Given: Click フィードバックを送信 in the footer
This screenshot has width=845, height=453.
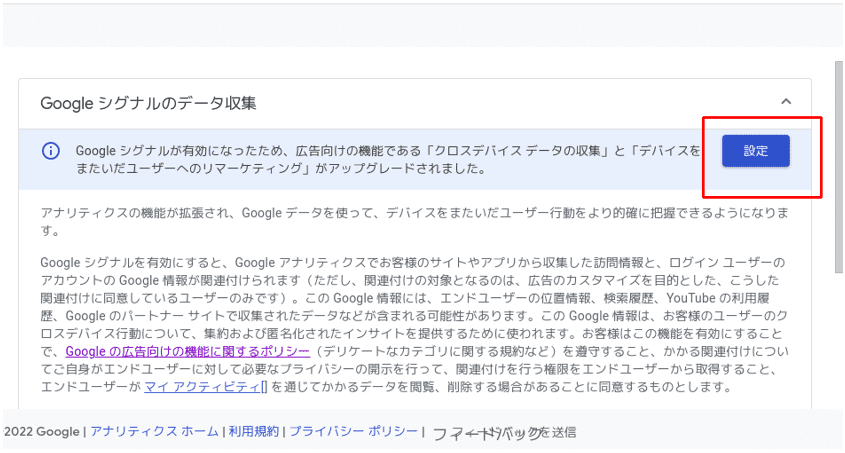Looking at the screenshot, I should pyautogui.click(x=504, y=433).
